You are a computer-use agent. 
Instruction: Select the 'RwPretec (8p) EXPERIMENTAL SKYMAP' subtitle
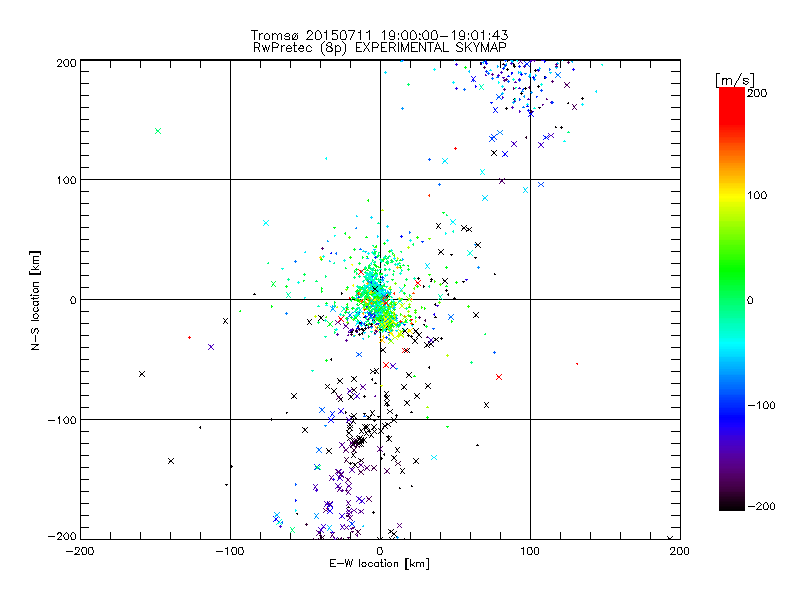[379, 47]
